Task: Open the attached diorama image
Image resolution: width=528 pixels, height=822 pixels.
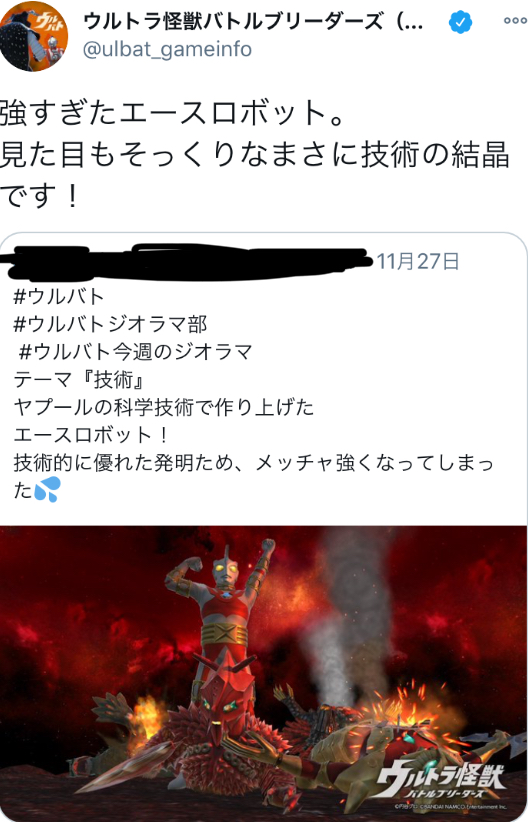Action: (x=264, y=673)
